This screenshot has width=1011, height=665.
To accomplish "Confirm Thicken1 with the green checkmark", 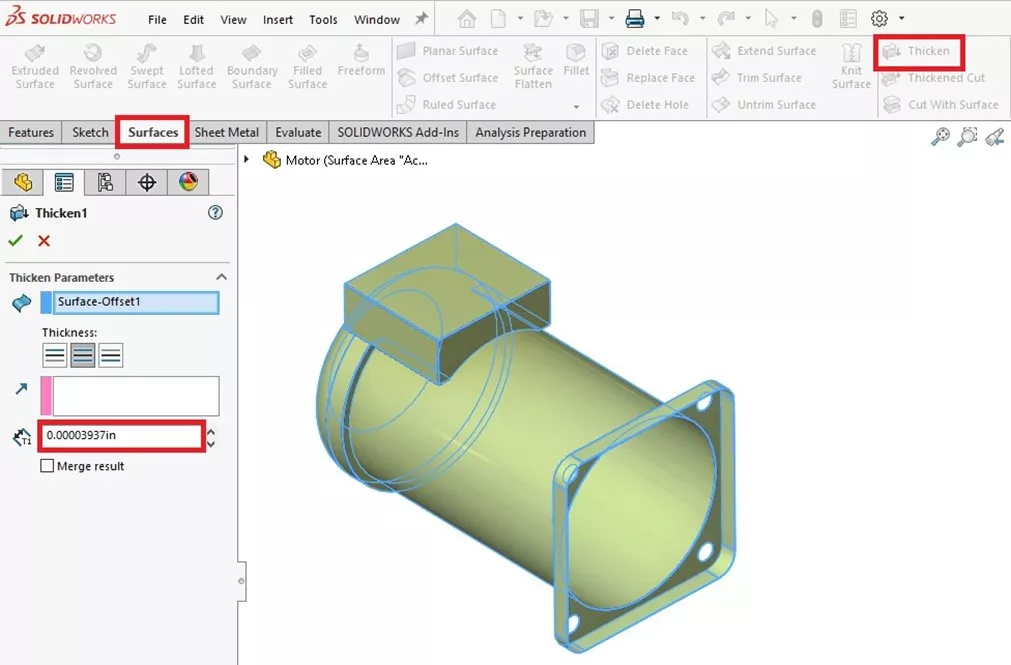I will (17, 241).
